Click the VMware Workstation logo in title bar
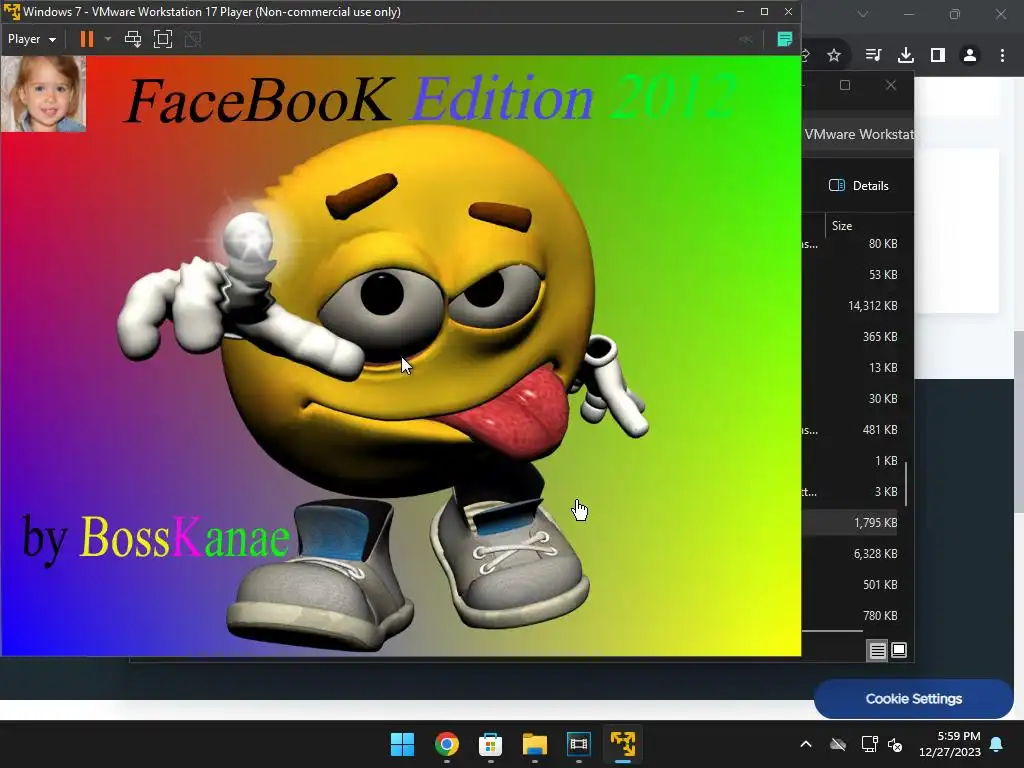This screenshot has width=1024, height=768. pos(11,12)
